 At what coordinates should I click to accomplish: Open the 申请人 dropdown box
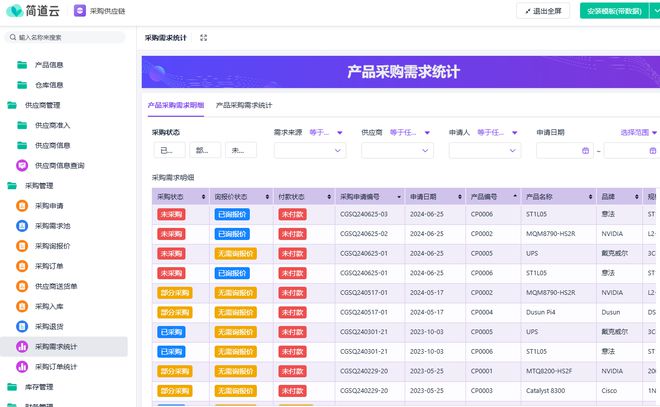pyautogui.click(x=485, y=150)
